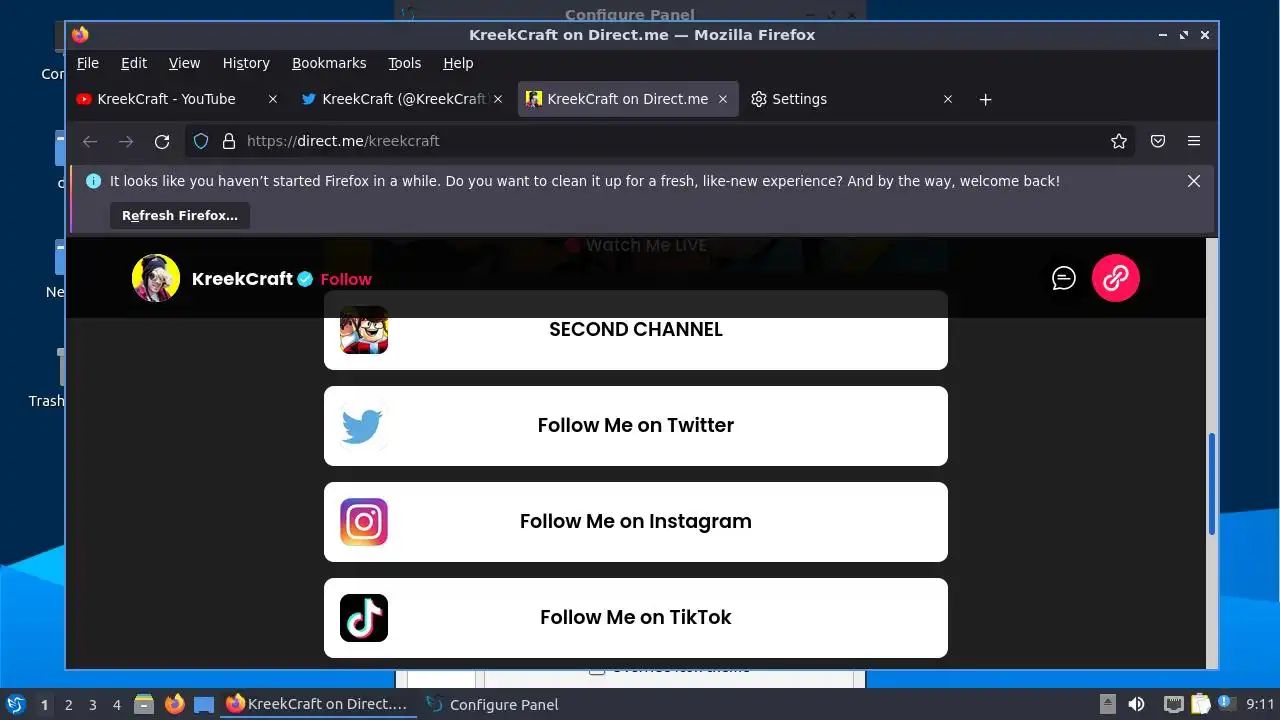Open the Save to Pocket icon

(x=1158, y=141)
